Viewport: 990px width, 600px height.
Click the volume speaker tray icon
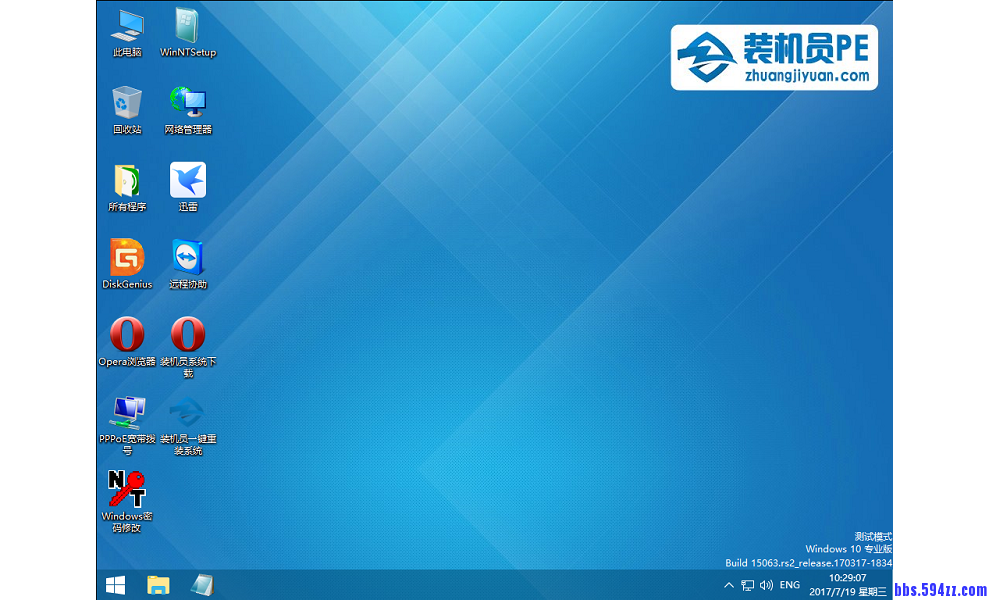point(766,585)
